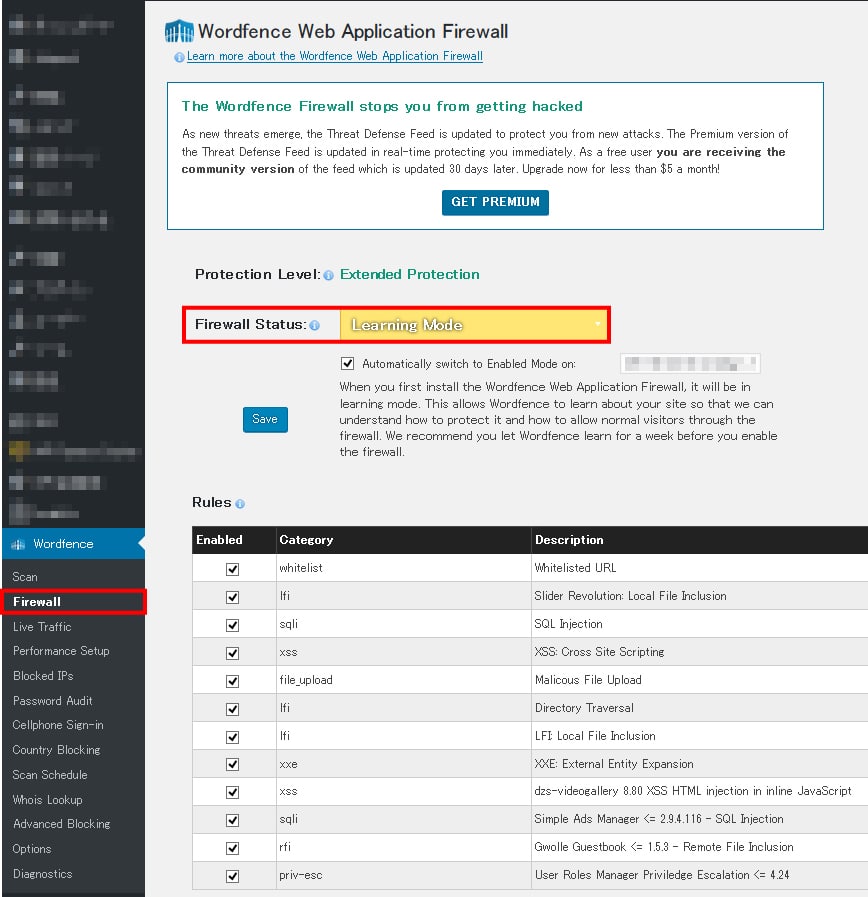Open Diagnostics page
868x897 pixels.
pyautogui.click(x=42, y=874)
